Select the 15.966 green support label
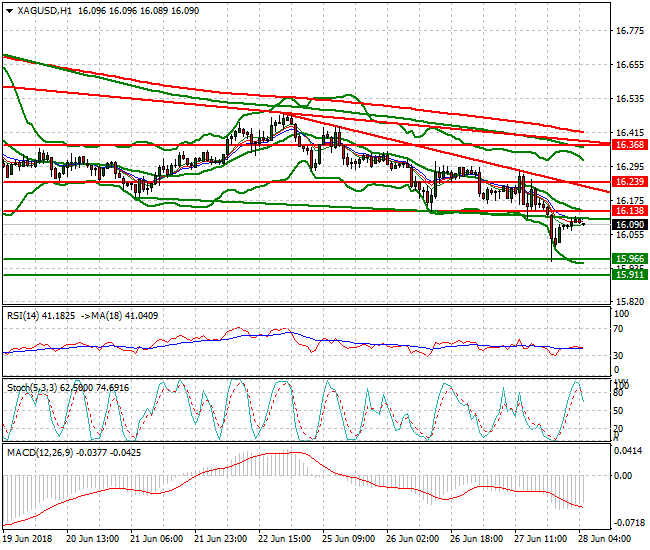The image size is (650, 550). (630, 259)
